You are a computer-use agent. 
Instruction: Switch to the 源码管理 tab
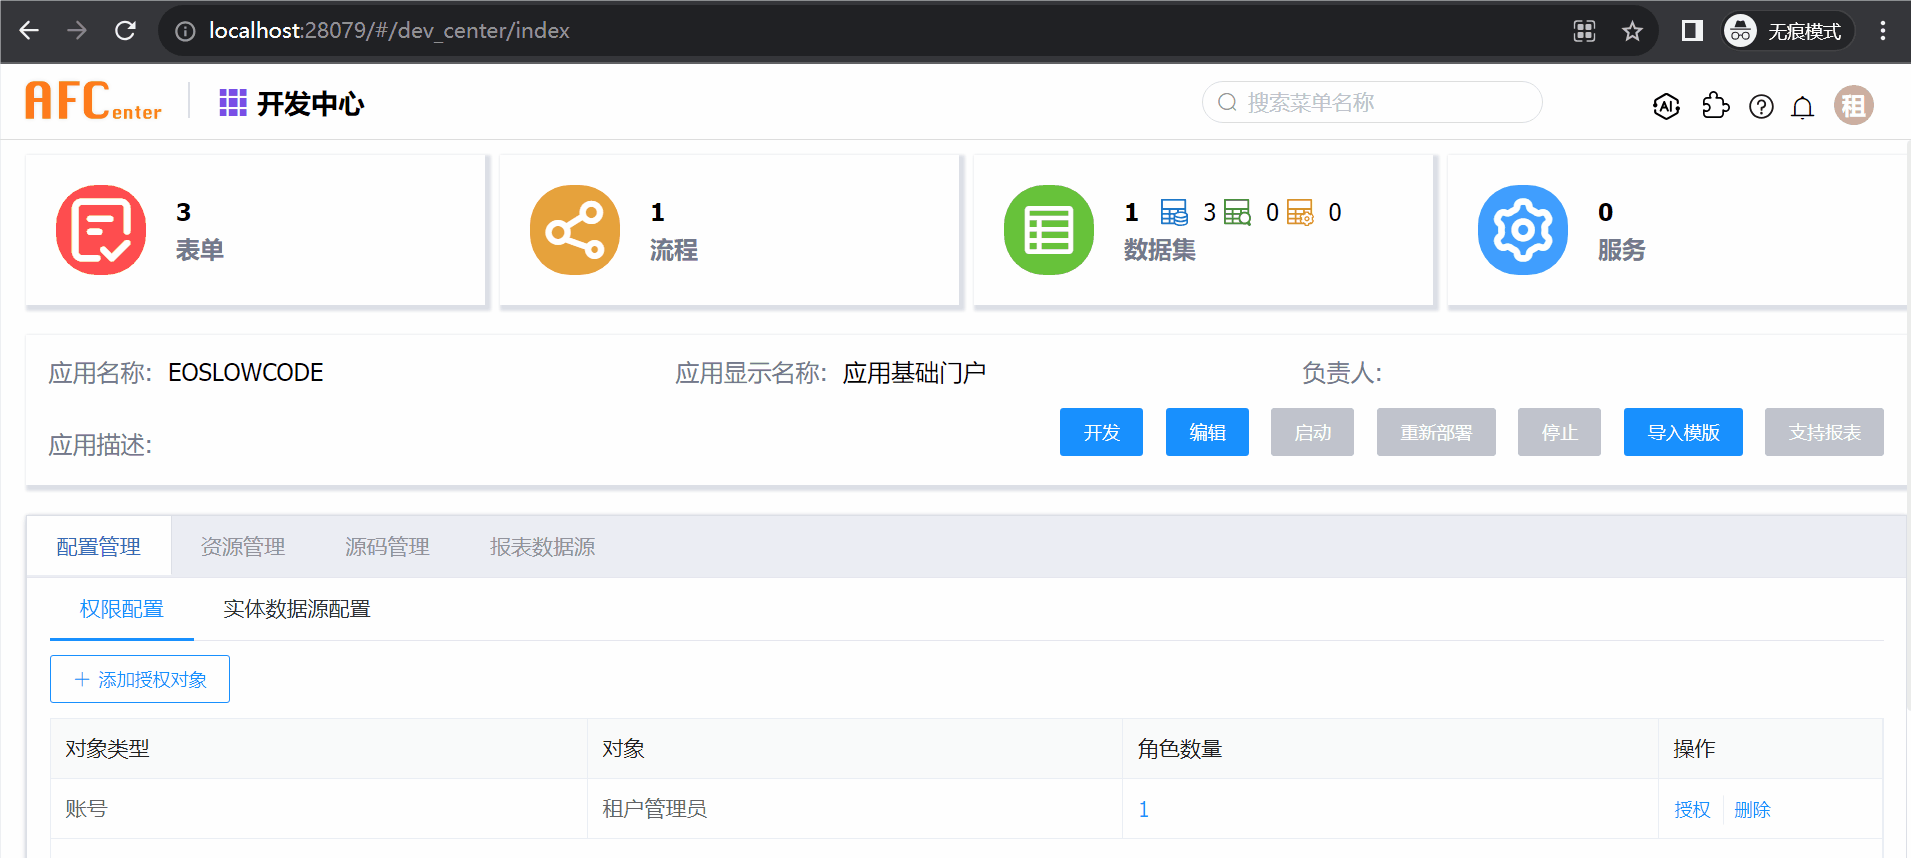[387, 547]
